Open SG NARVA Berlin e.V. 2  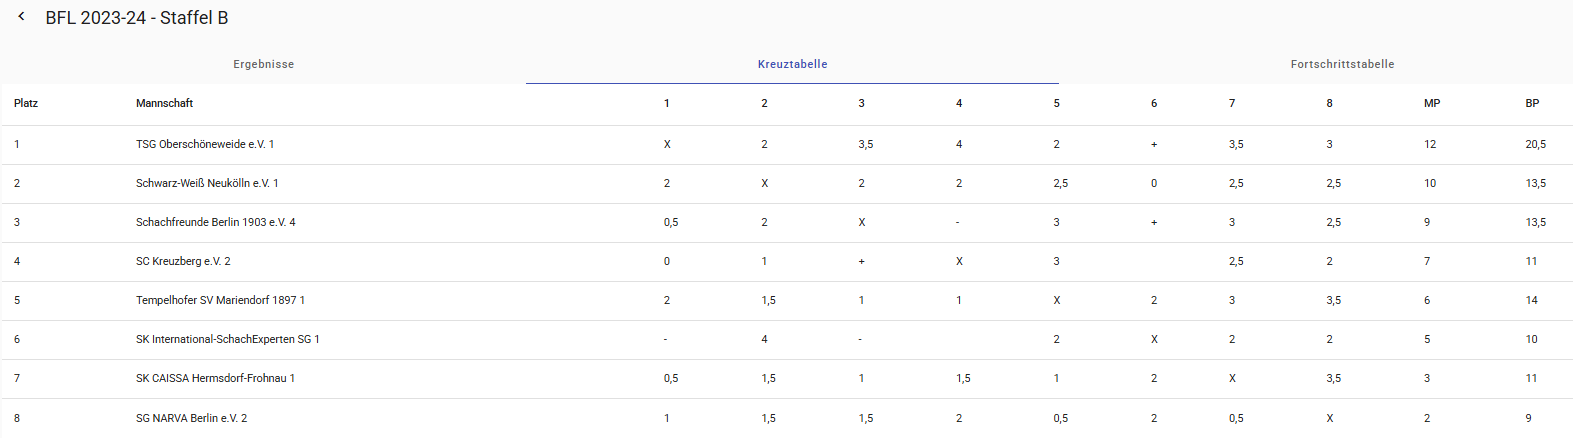pyautogui.click(x=191, y=418)
